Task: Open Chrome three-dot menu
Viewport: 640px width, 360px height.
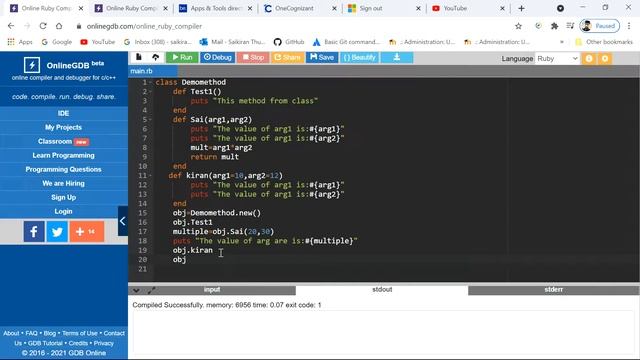Action: (x=629, y=26)
